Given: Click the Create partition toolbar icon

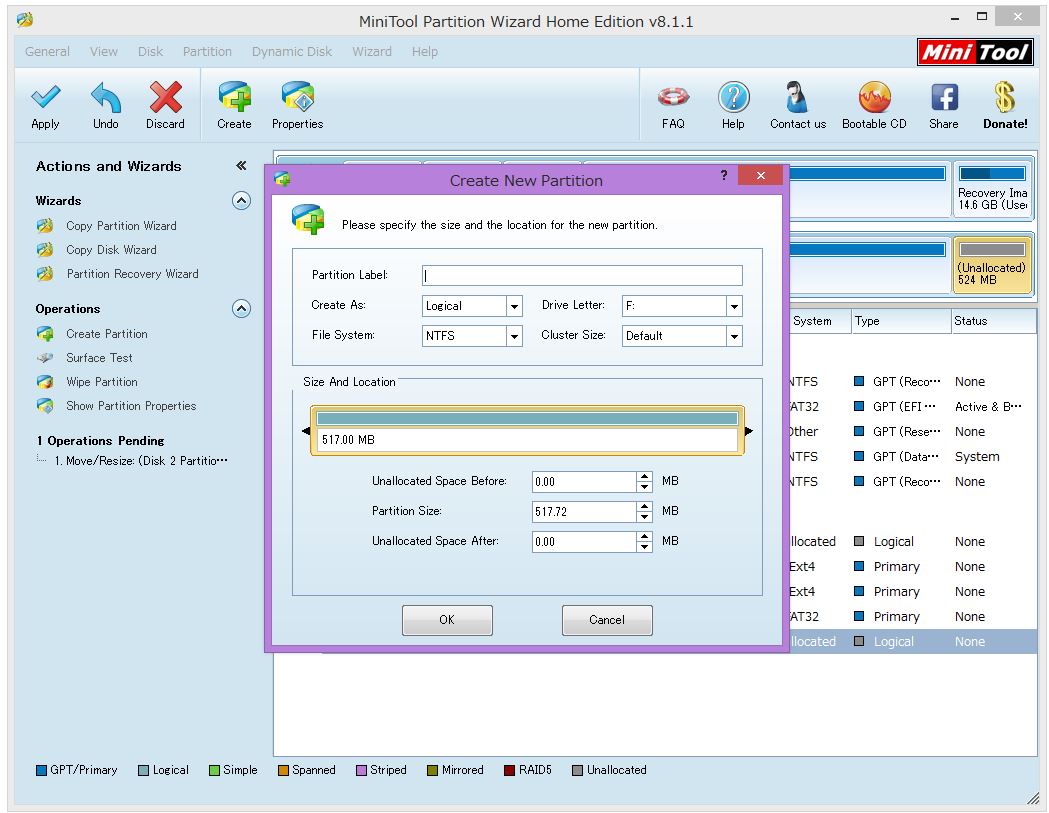Looking at the screenshot, I should coord(234,96).
